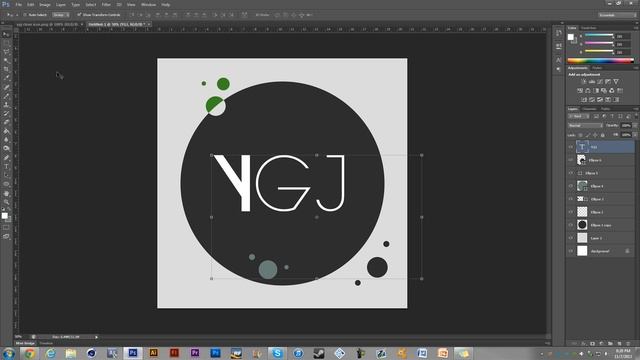
Task: Select the Lasso tool
Action: point(6,52)
